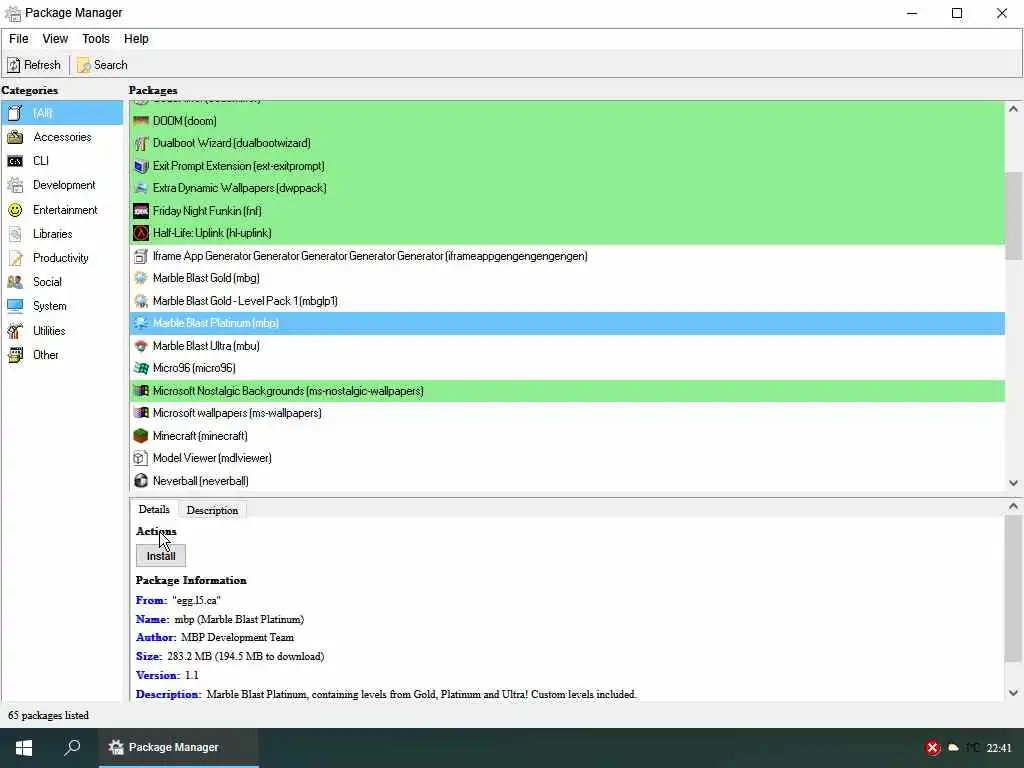
Task: Click the Micro96 package icon
Action: pyautogui.click(x=140, y=368)
